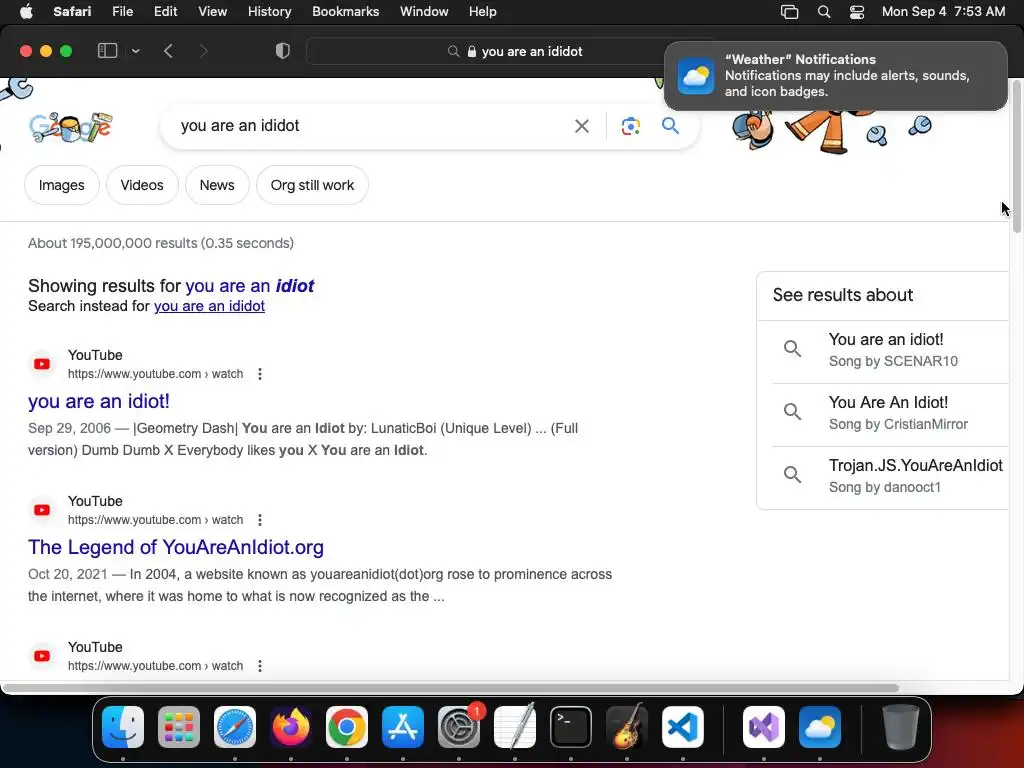The width and height of the screenshot is (1024, 768).
Task: Open Visual Studio Code from the Dock
Action: click(x=683, y=727)
